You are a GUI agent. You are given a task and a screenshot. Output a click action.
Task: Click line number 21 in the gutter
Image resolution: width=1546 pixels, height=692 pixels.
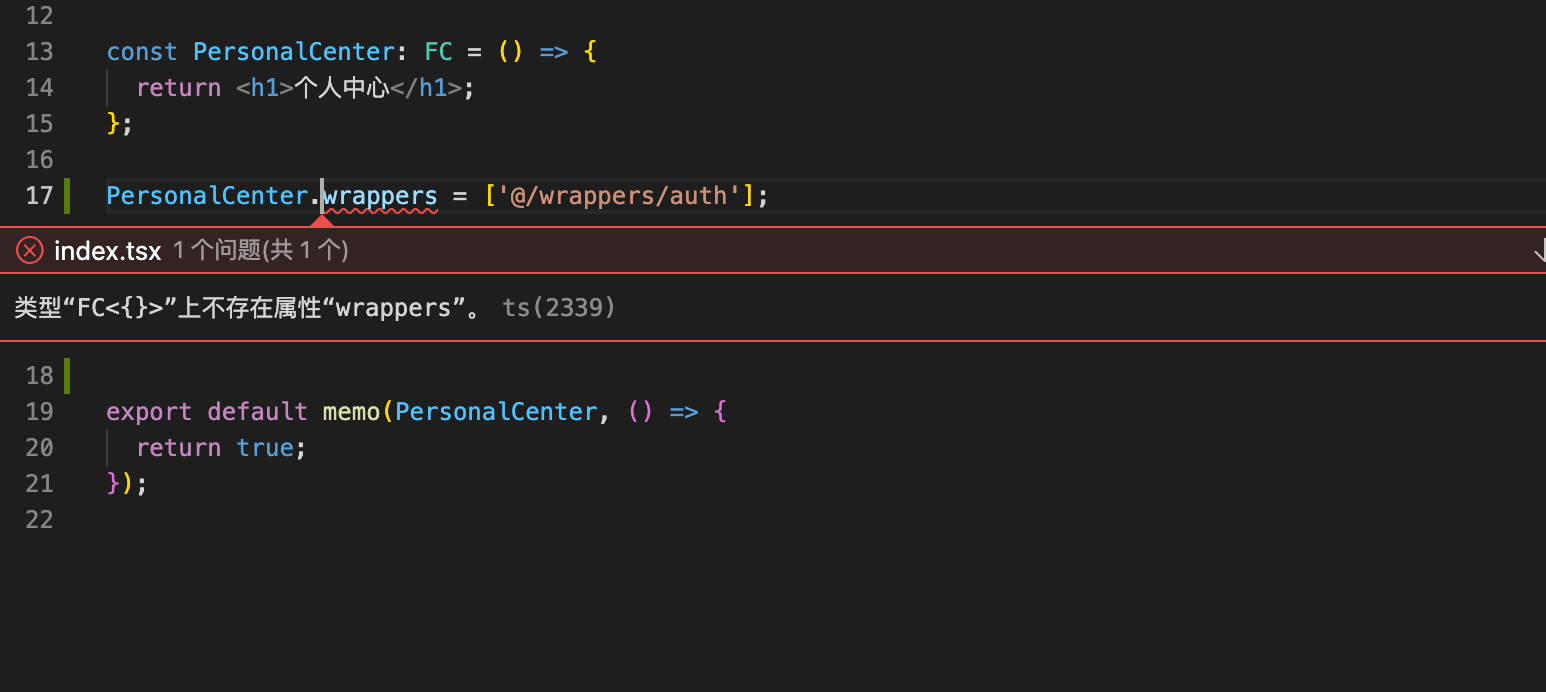pyautogui.click(x=39, y=483)
